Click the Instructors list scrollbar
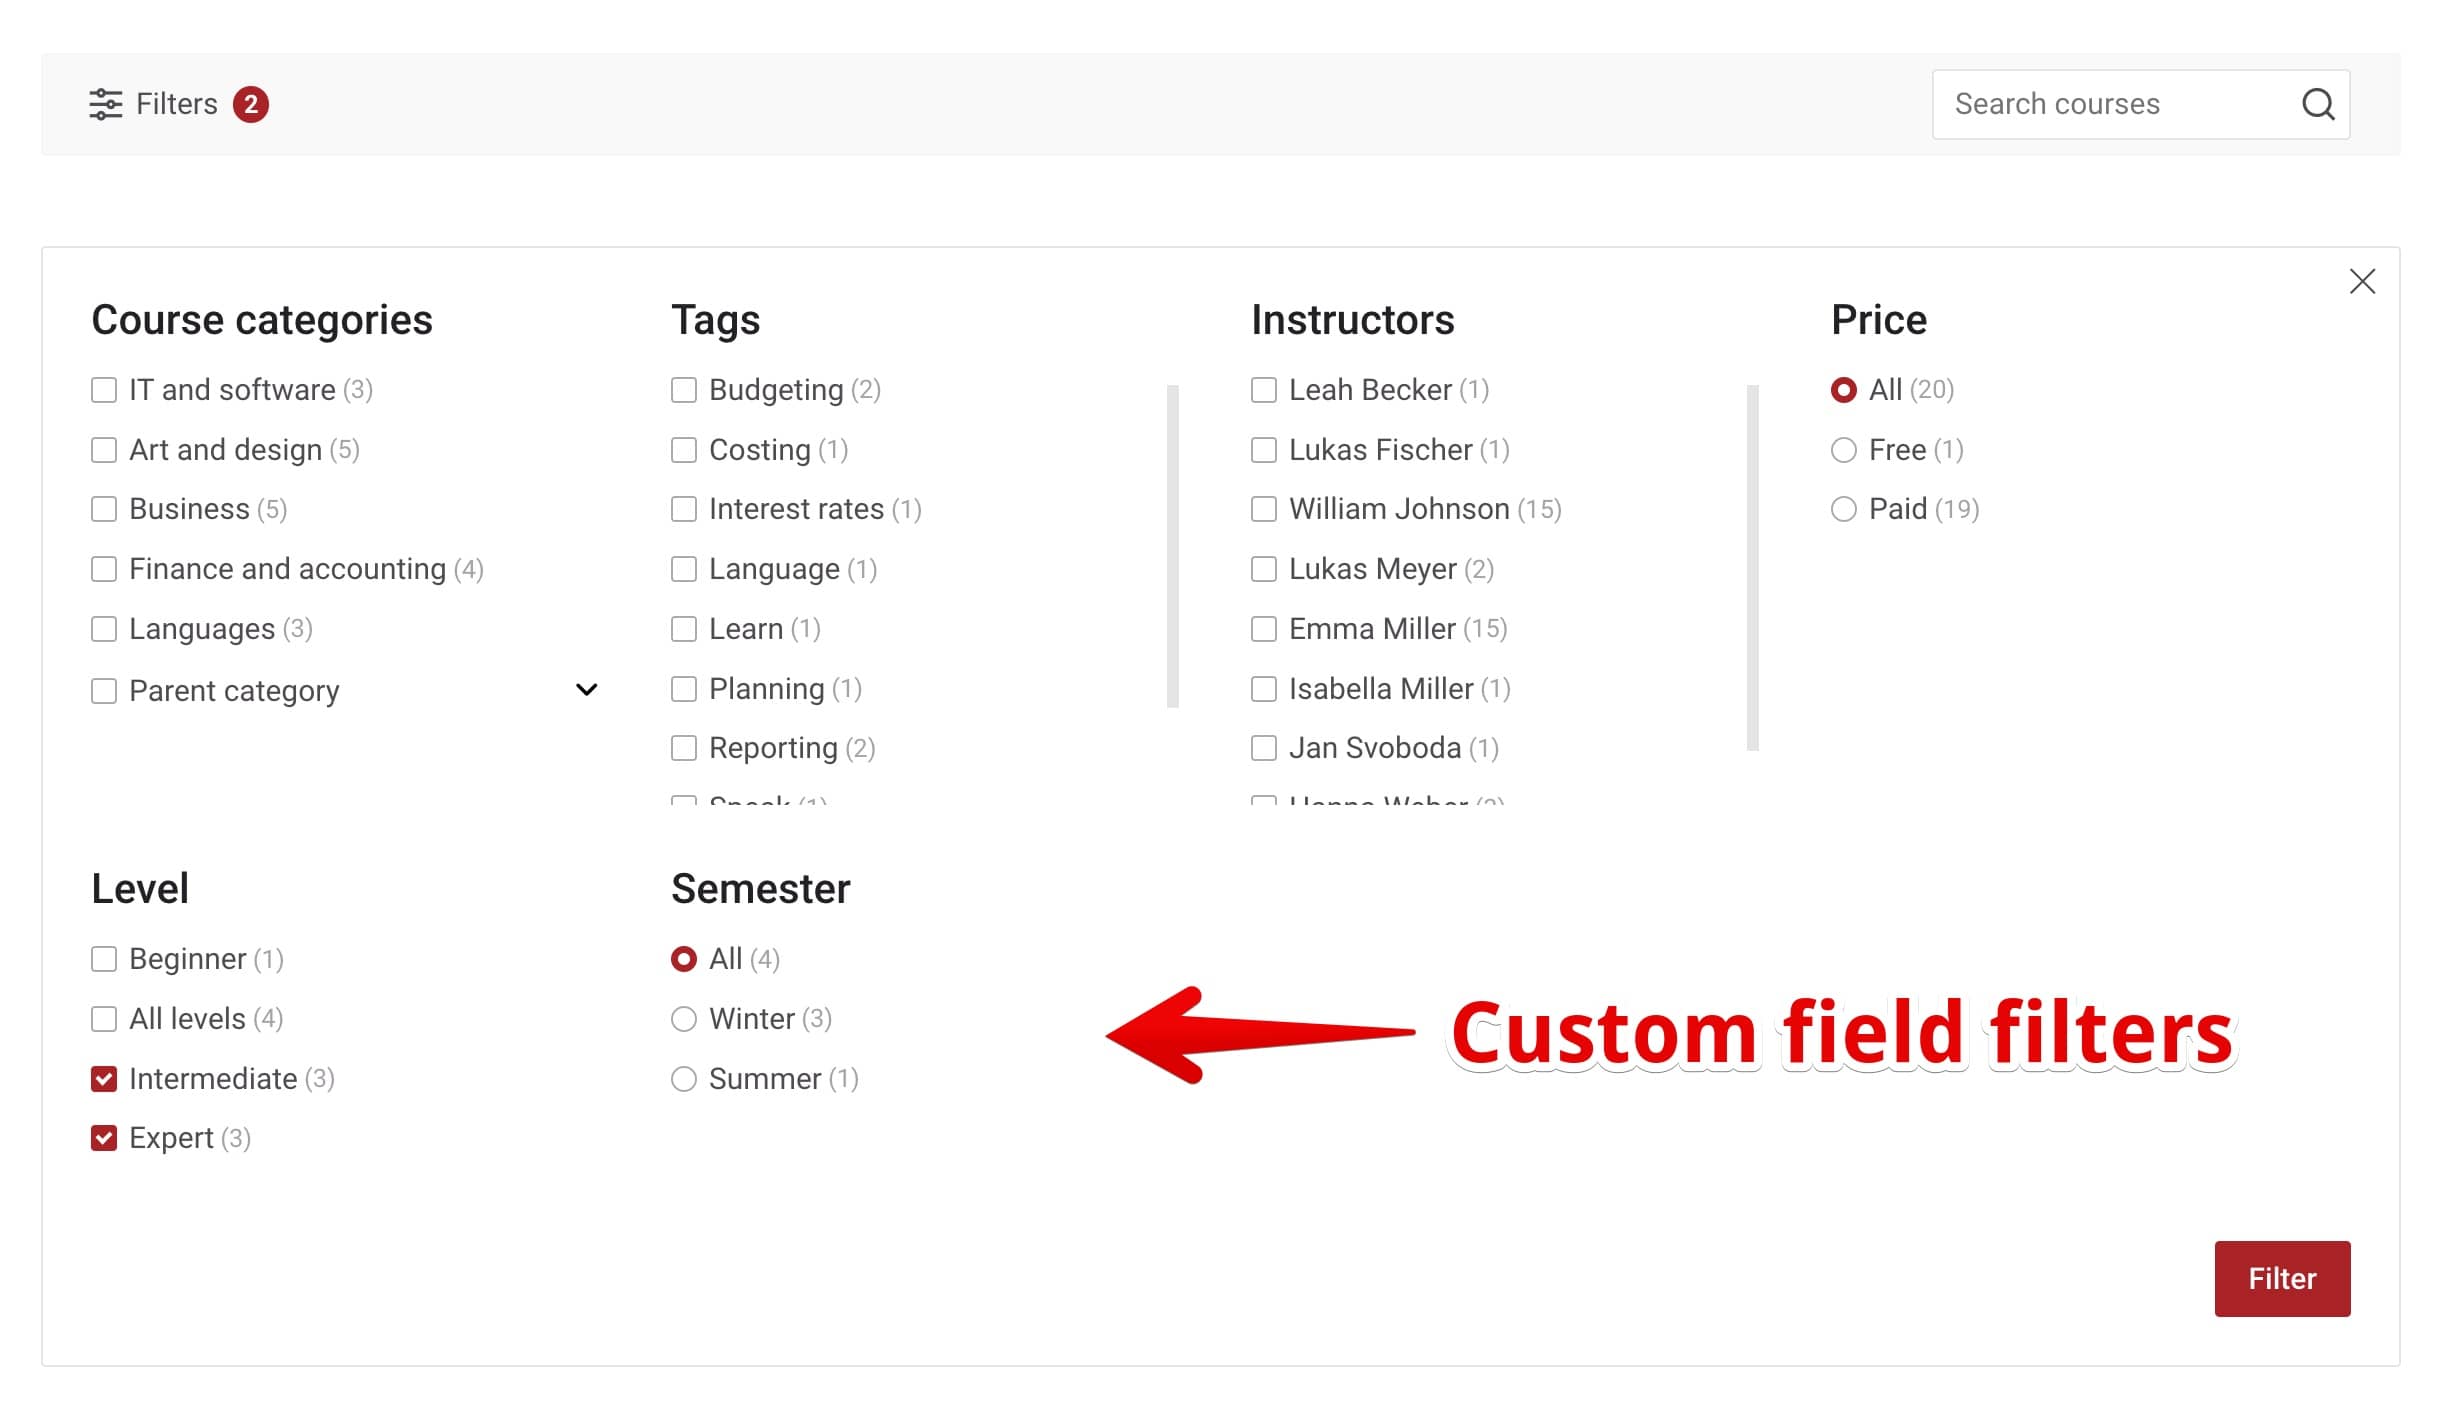 click(x=1753, y=567)
